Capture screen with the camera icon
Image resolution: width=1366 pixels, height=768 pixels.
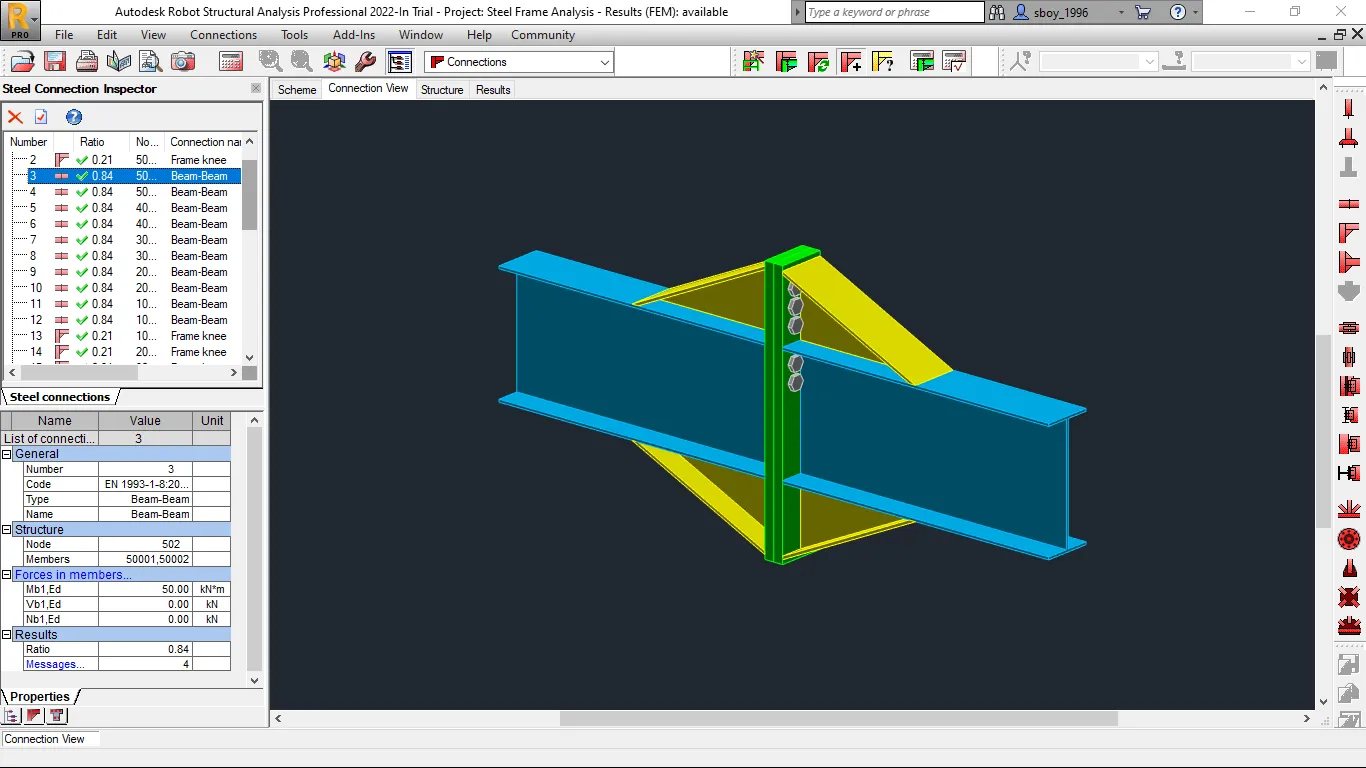pyautogui.click(x=183, y=62)
